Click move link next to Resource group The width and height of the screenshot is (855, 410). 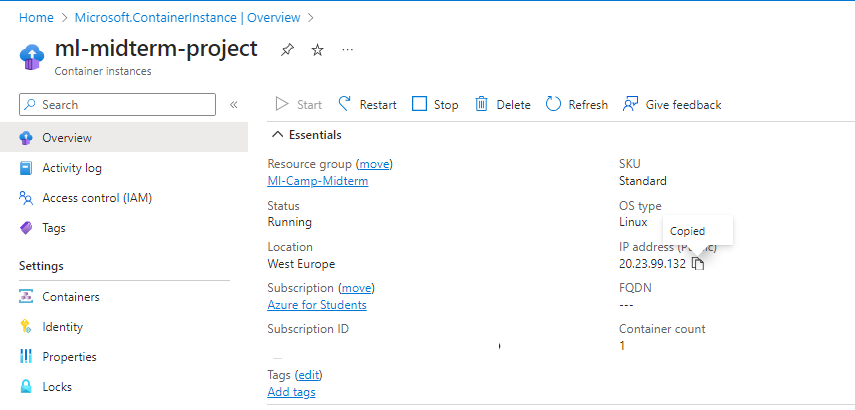tap(374, 164)
